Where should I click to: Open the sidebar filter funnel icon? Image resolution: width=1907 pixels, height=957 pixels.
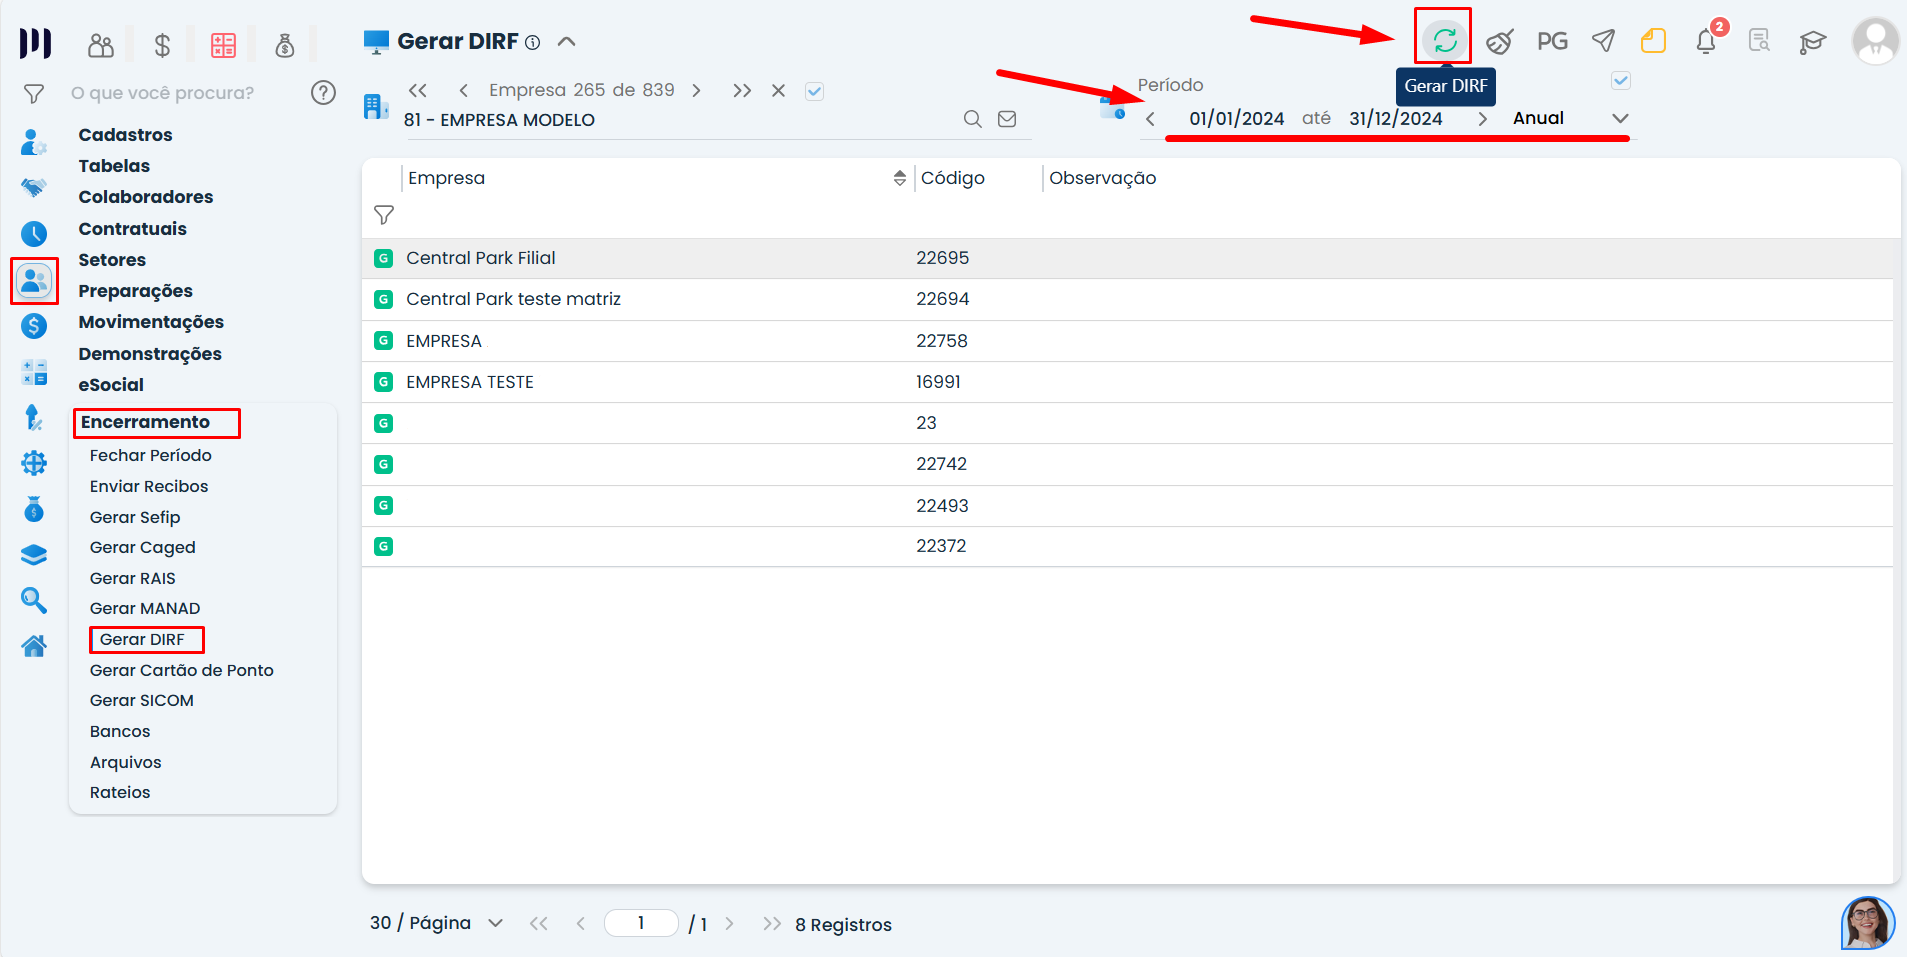[34, 94]
